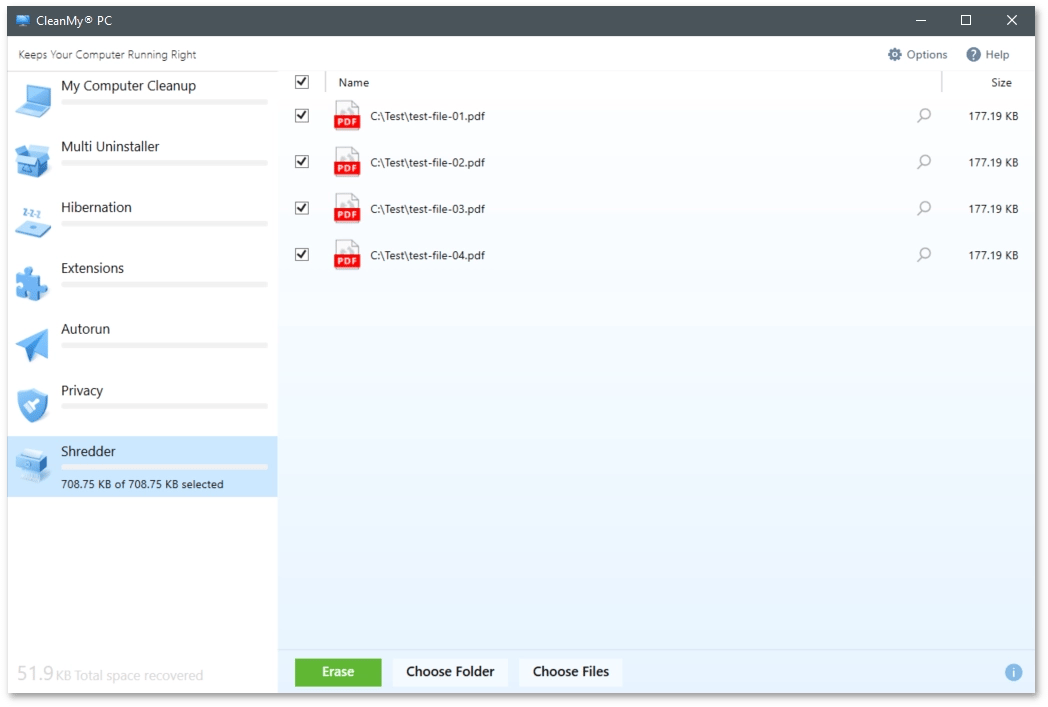This screenshot has height=707, width=1048.
Task: Select the Hibernation sleeping disk icon
Action: pos(32,223)
